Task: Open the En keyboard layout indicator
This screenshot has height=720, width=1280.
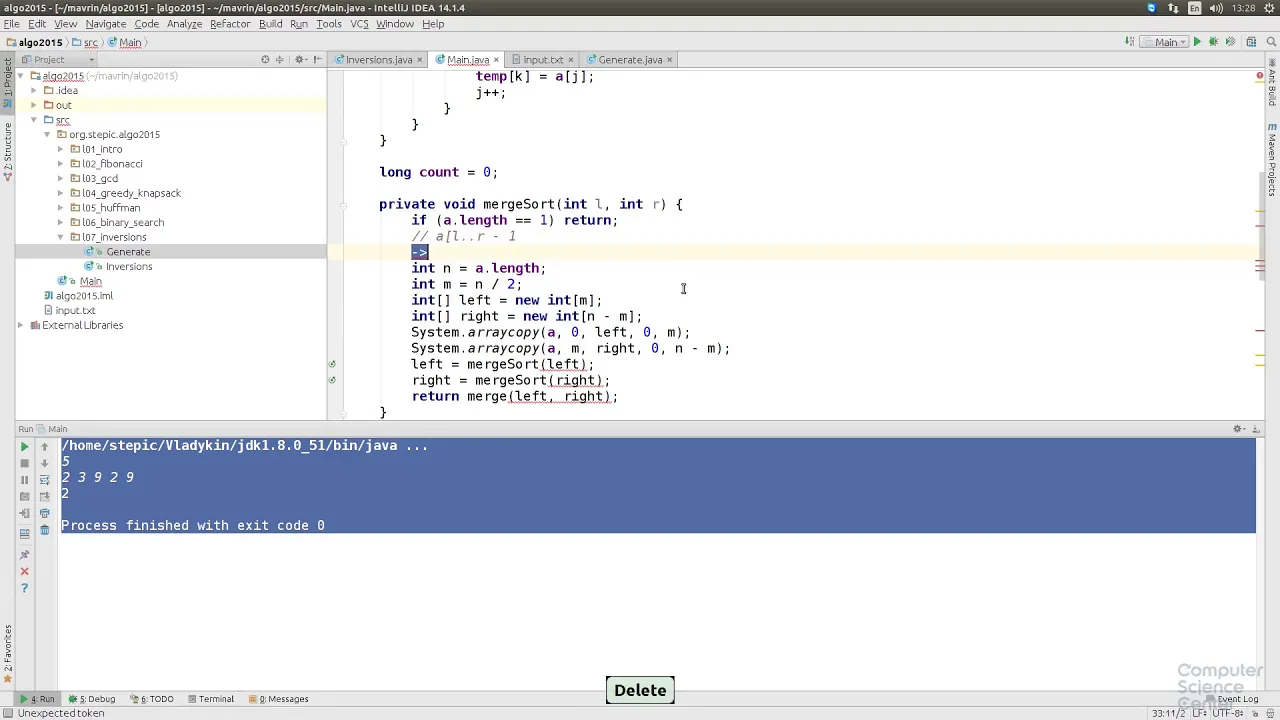Action: tap(1193, 8)
